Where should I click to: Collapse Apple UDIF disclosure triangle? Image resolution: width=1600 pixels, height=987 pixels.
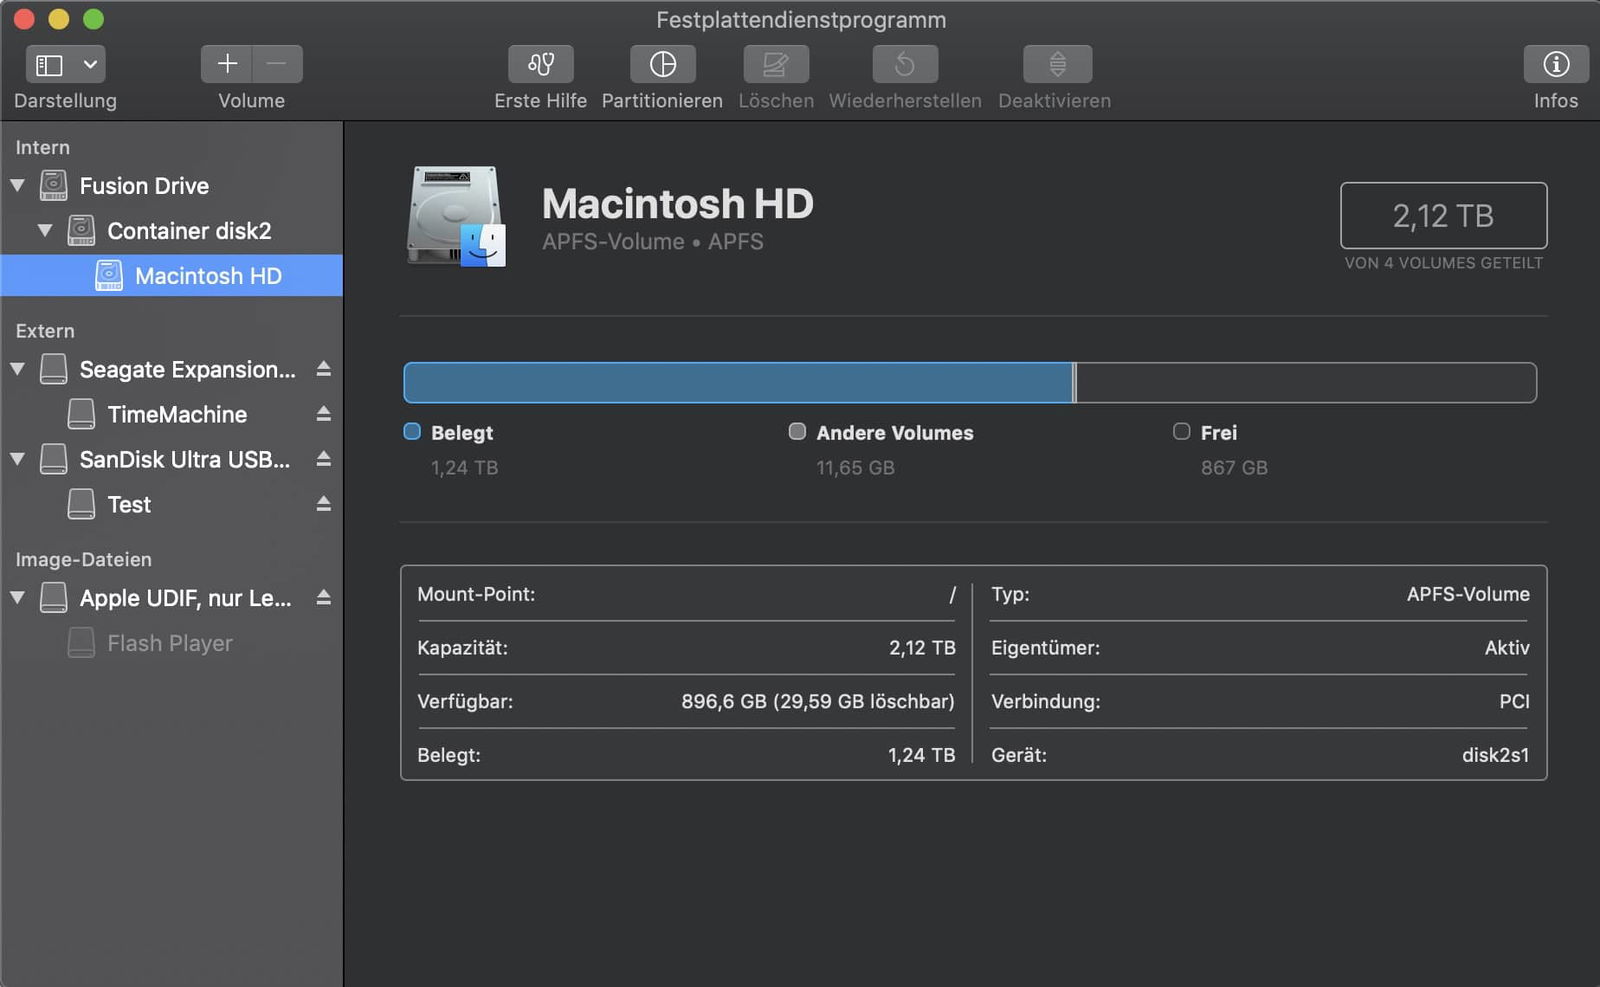[x=17, y=598]
